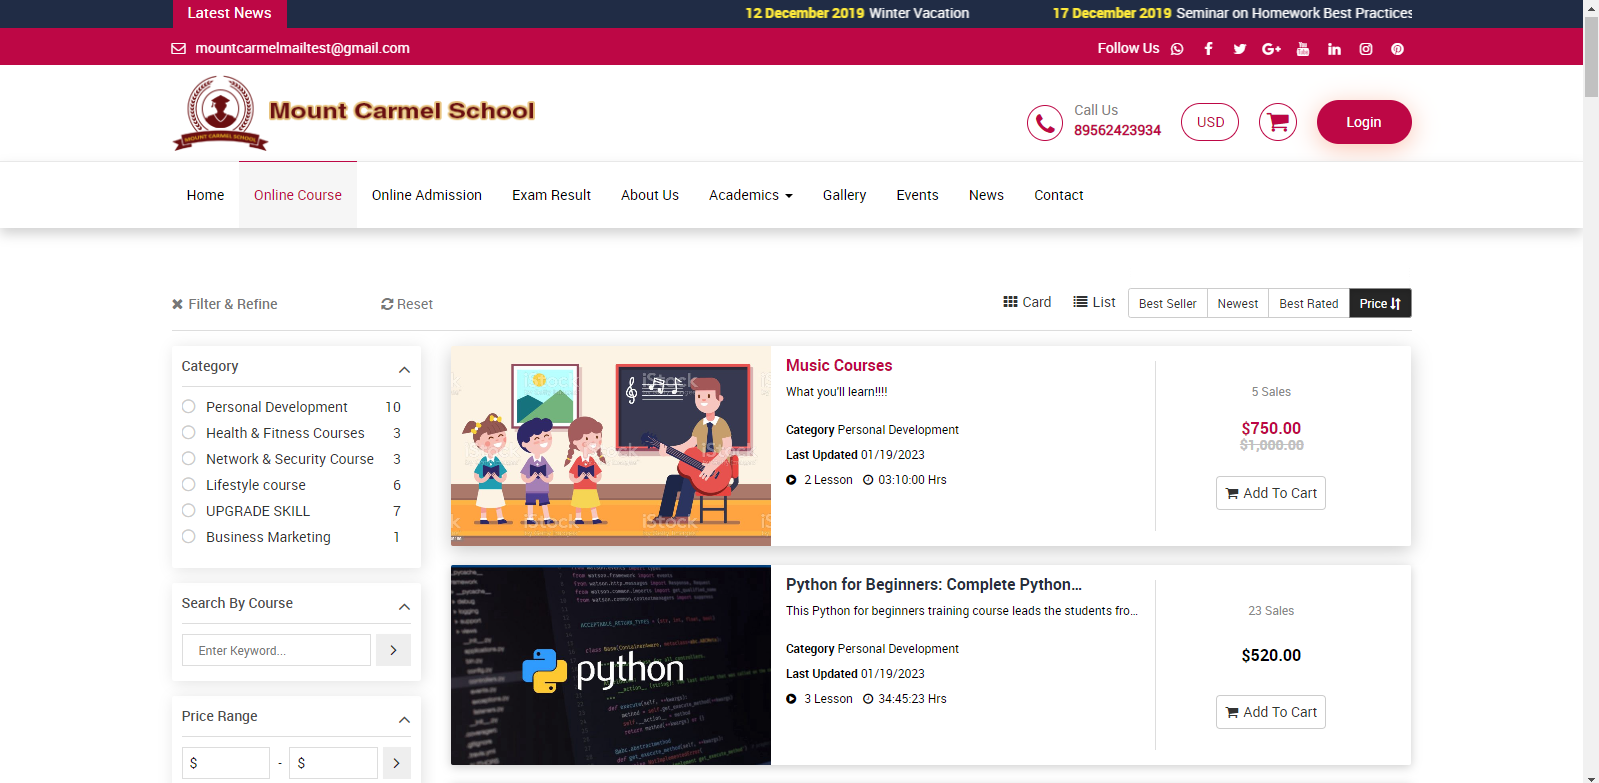Screen dimensions: 1599x783
Task: Open the Facebook social link
Action: pos(1208,49)
